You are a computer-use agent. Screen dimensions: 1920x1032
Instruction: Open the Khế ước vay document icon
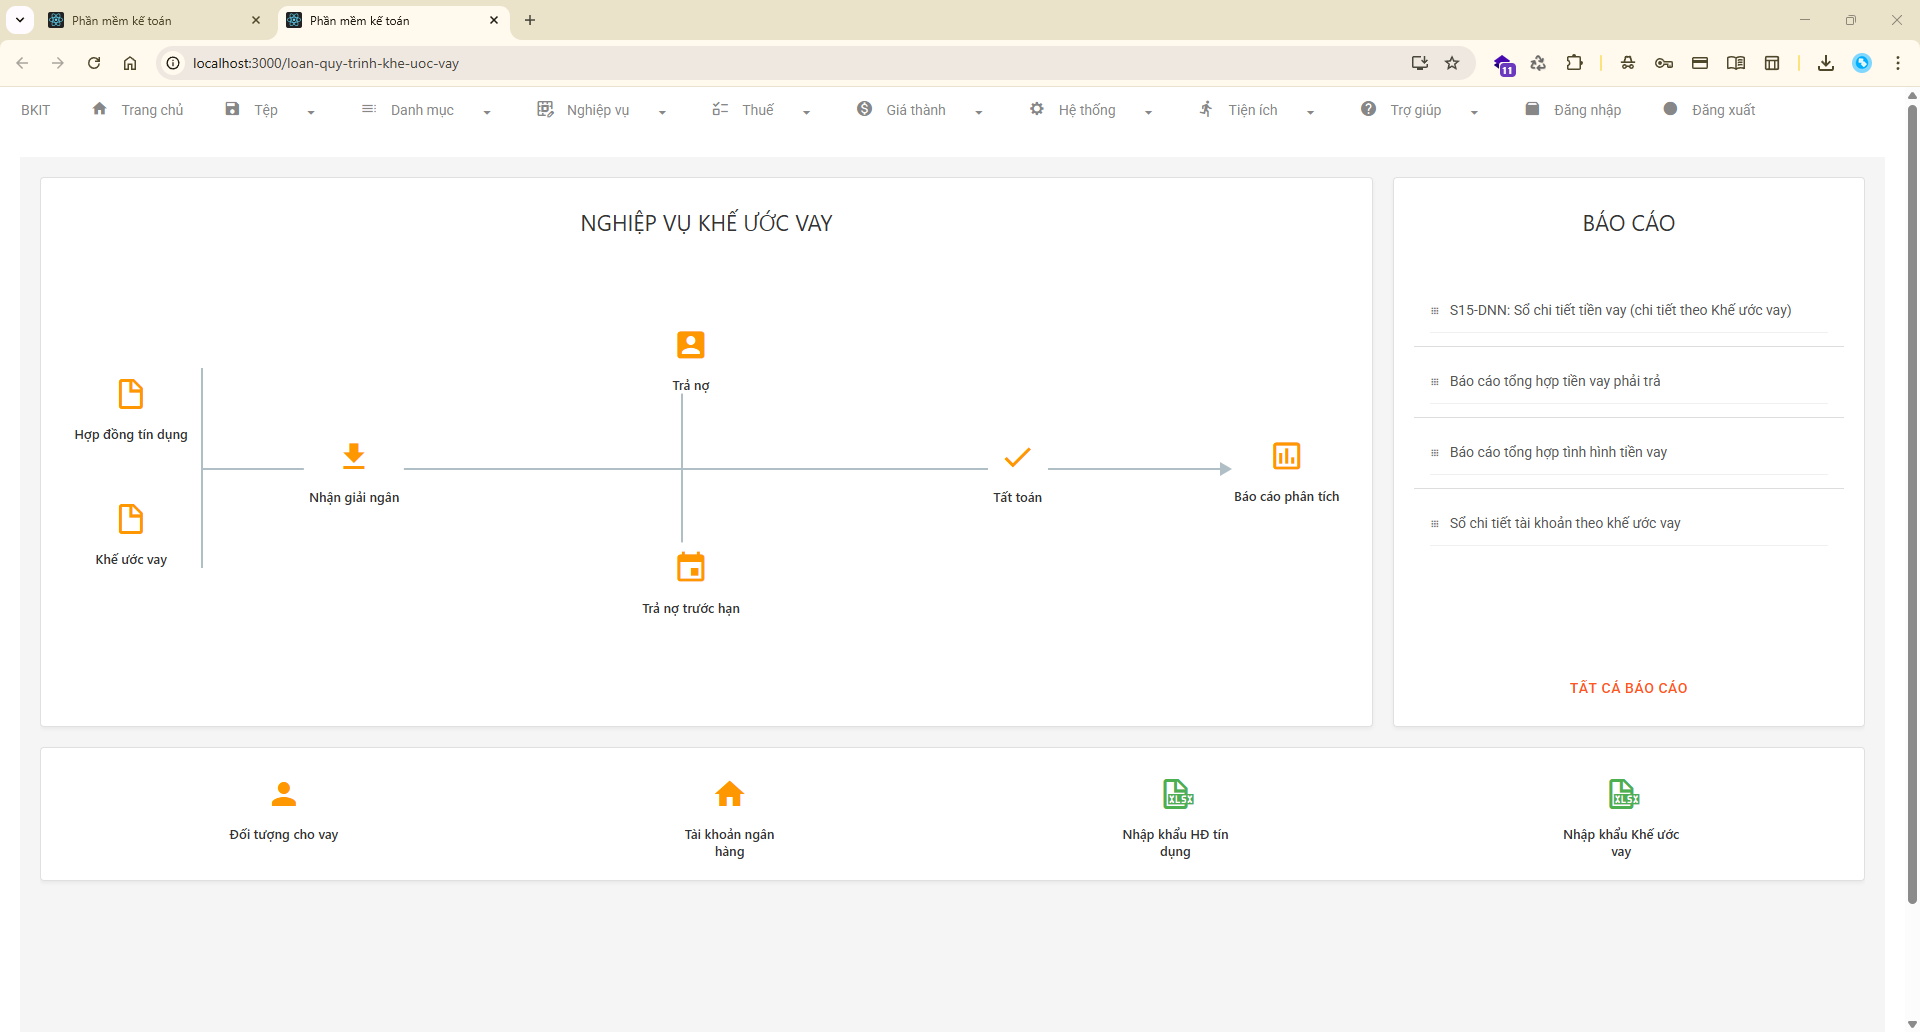[x=131, y=519]
